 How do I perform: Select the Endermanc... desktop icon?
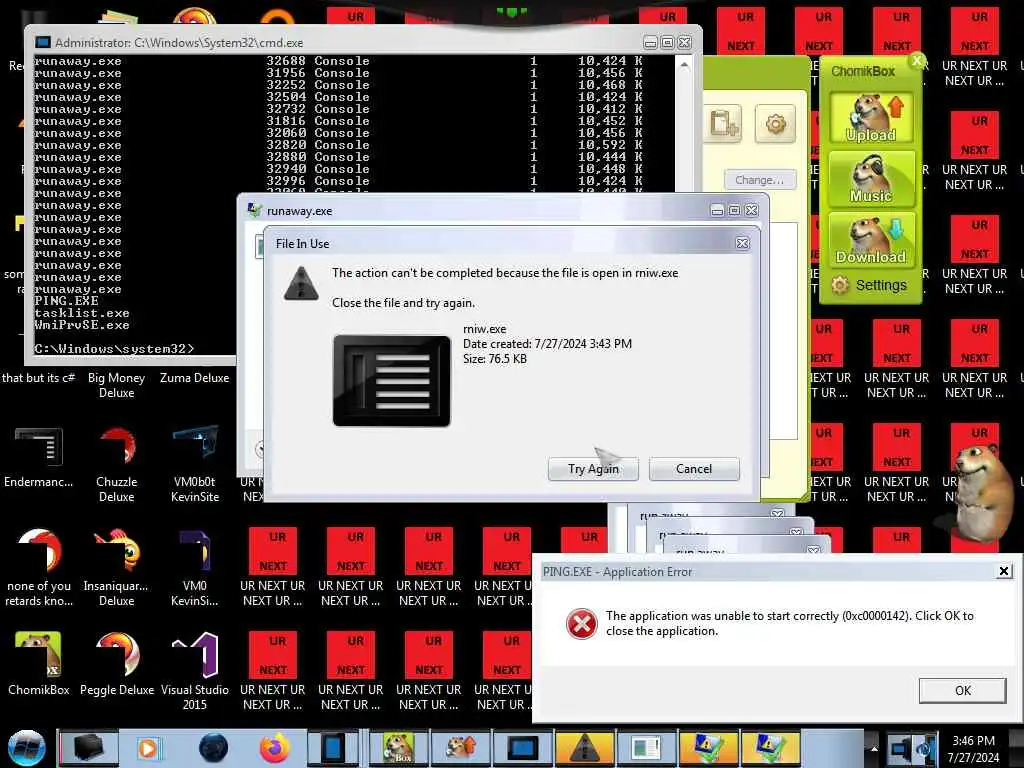point(39,458)
